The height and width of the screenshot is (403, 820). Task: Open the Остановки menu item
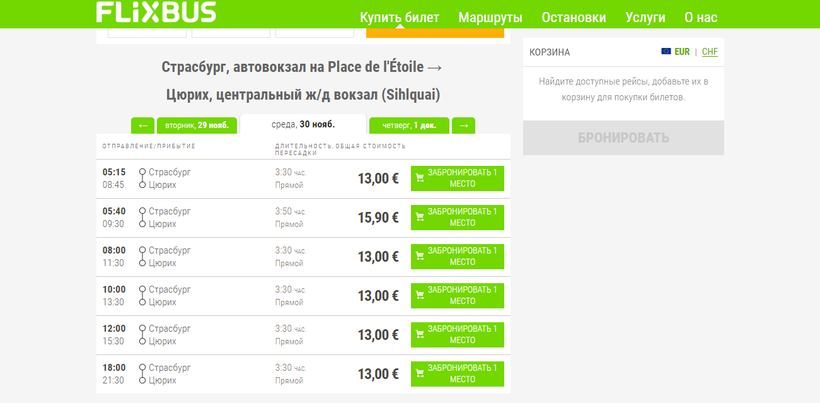(x=573, y=18)
